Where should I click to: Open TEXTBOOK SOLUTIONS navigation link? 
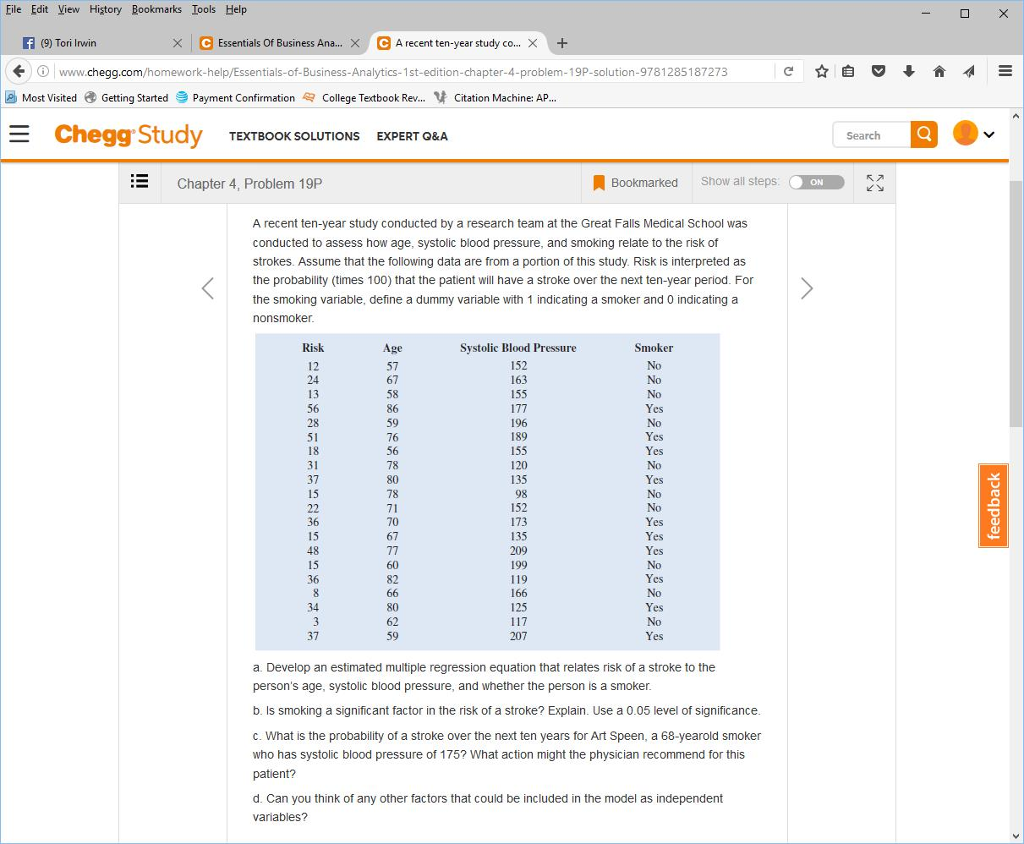click(294, 136)
